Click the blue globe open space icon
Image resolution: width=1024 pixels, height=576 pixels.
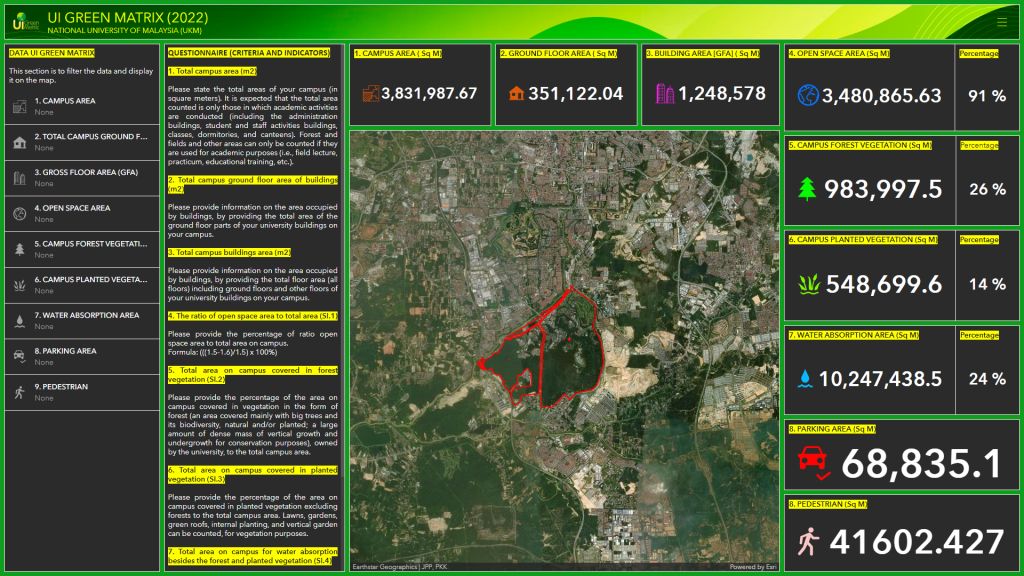coord(808,95)
